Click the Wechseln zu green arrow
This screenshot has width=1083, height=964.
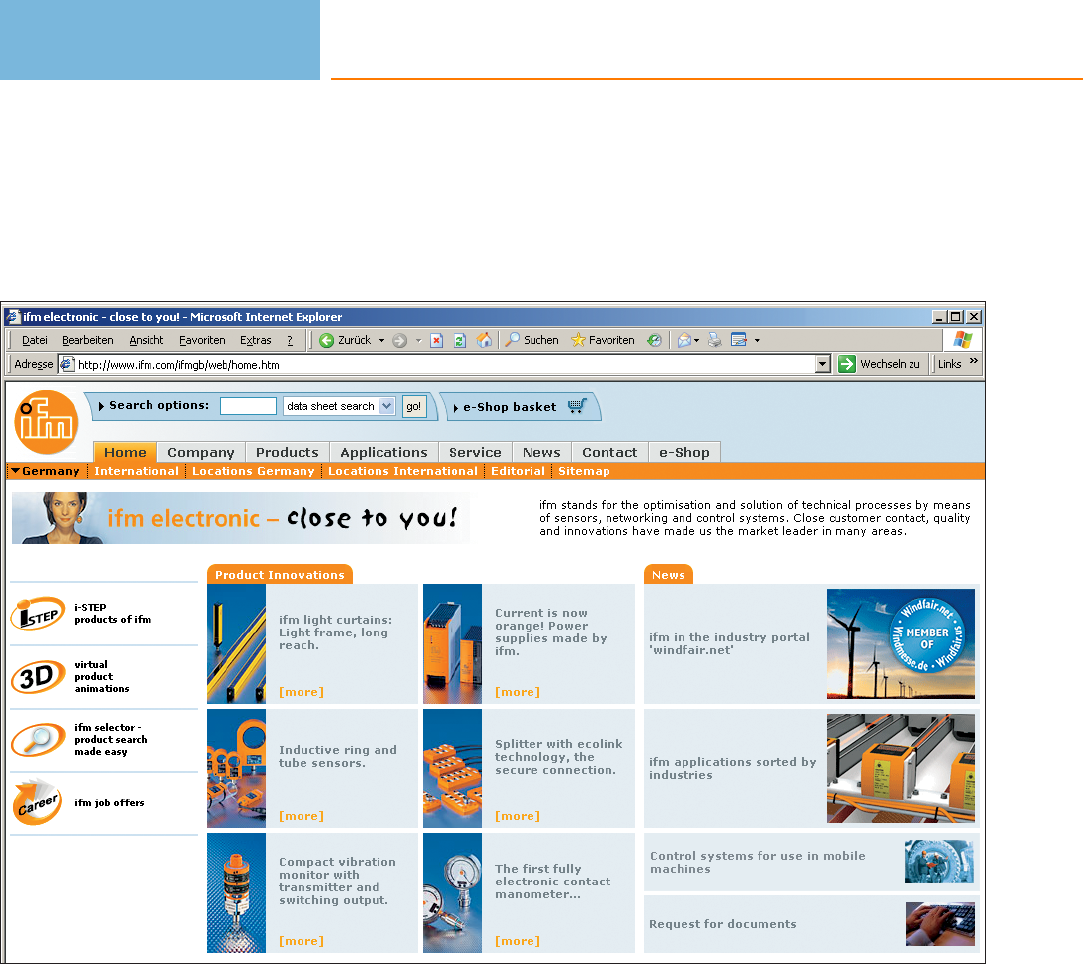pyautogui.click(x=847, y=364)
